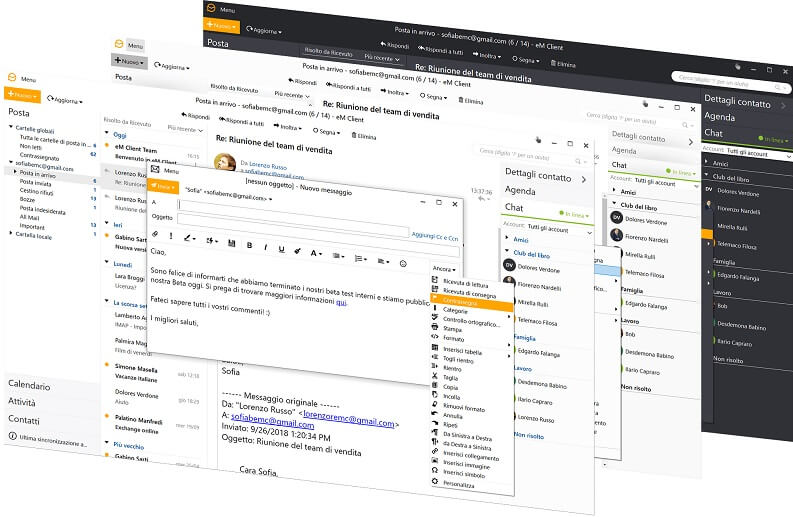
Task: Collapse the Cartelle globali tree node
Action: pos(11,126)
